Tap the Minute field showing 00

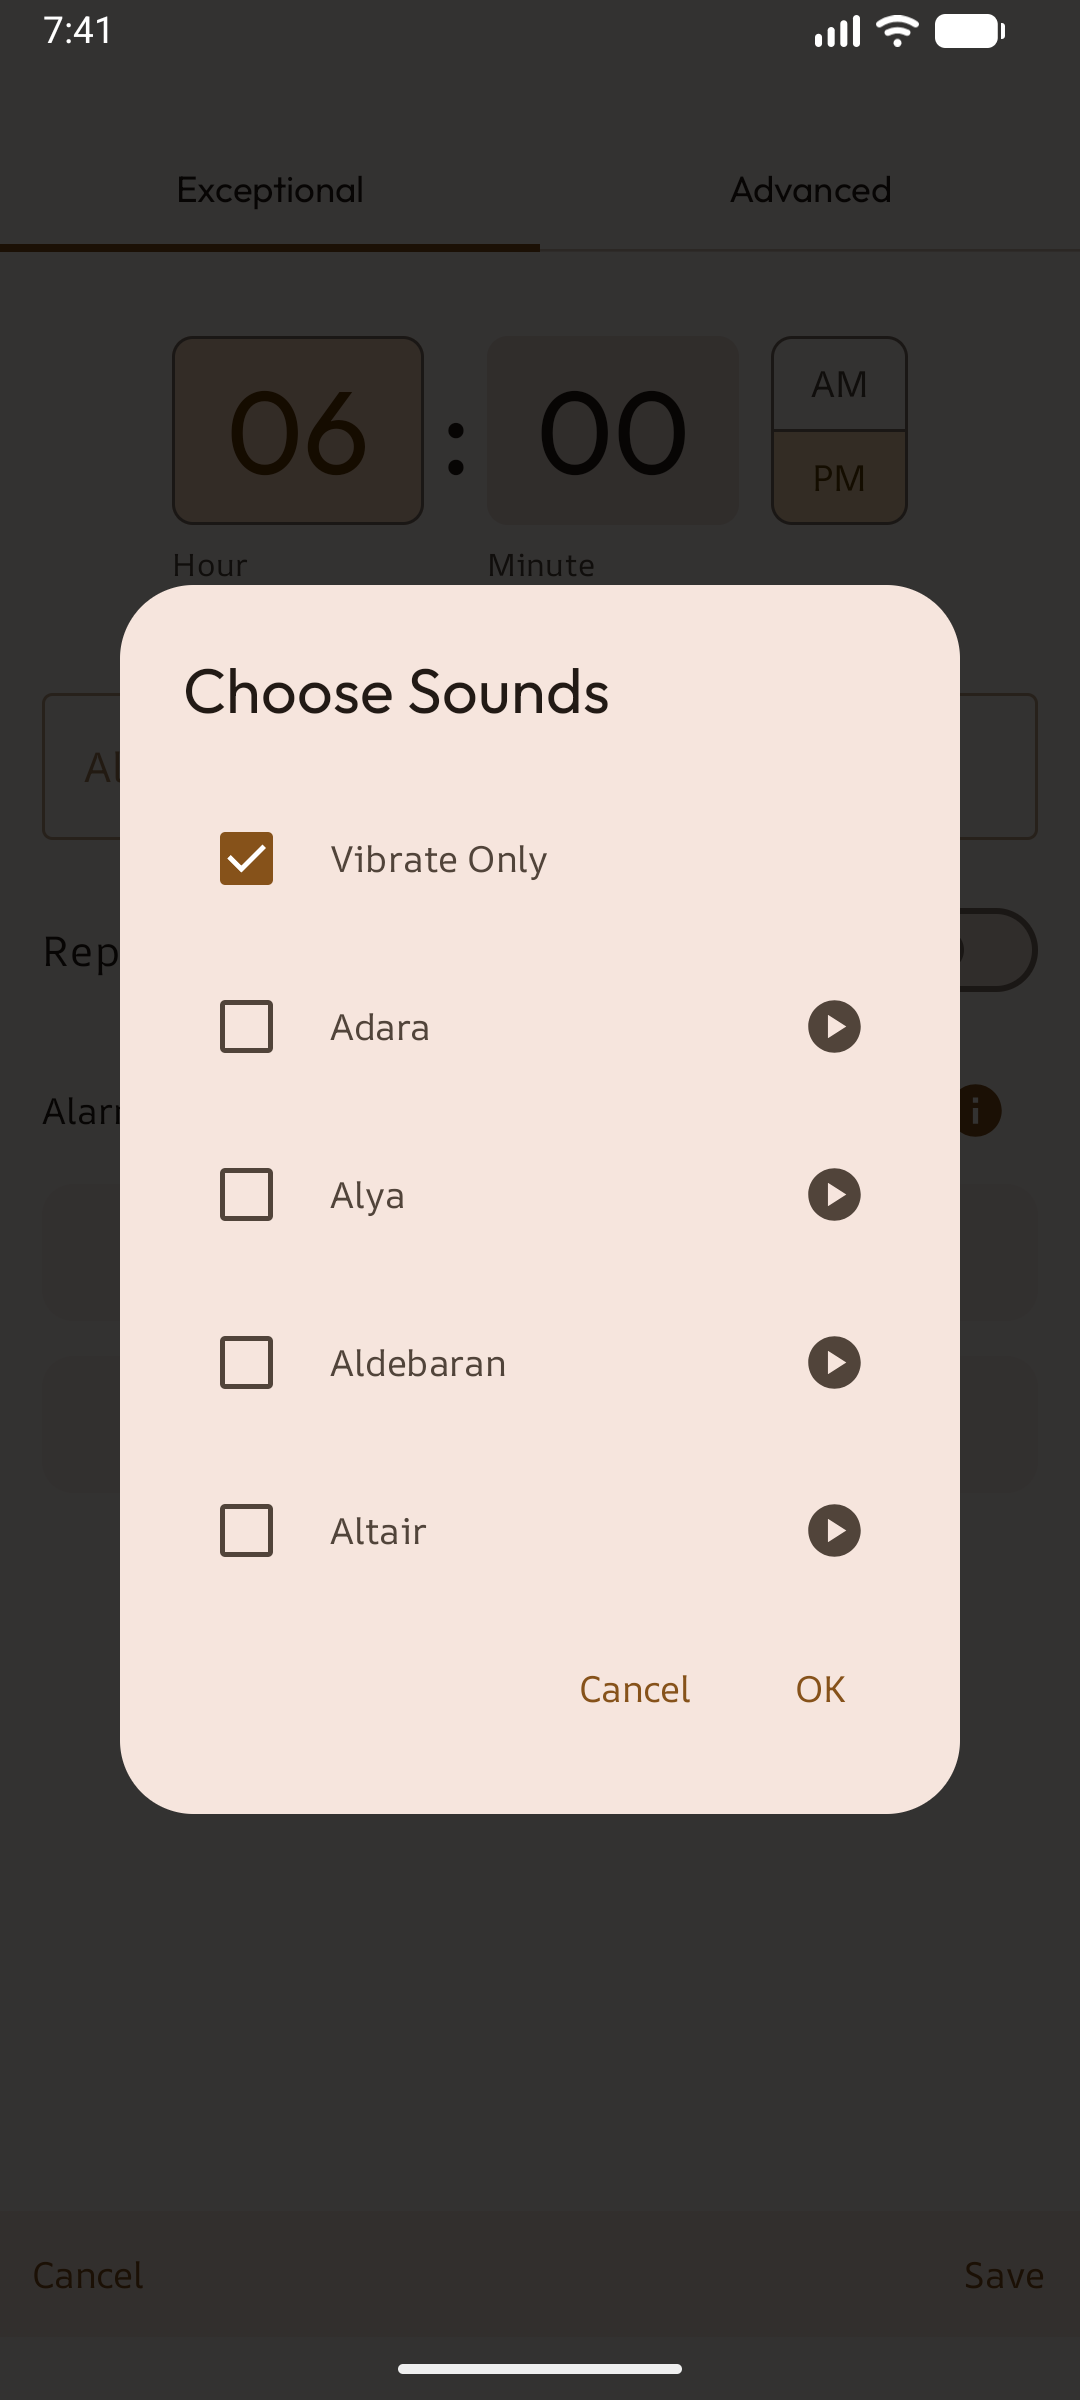click(612, 430)
